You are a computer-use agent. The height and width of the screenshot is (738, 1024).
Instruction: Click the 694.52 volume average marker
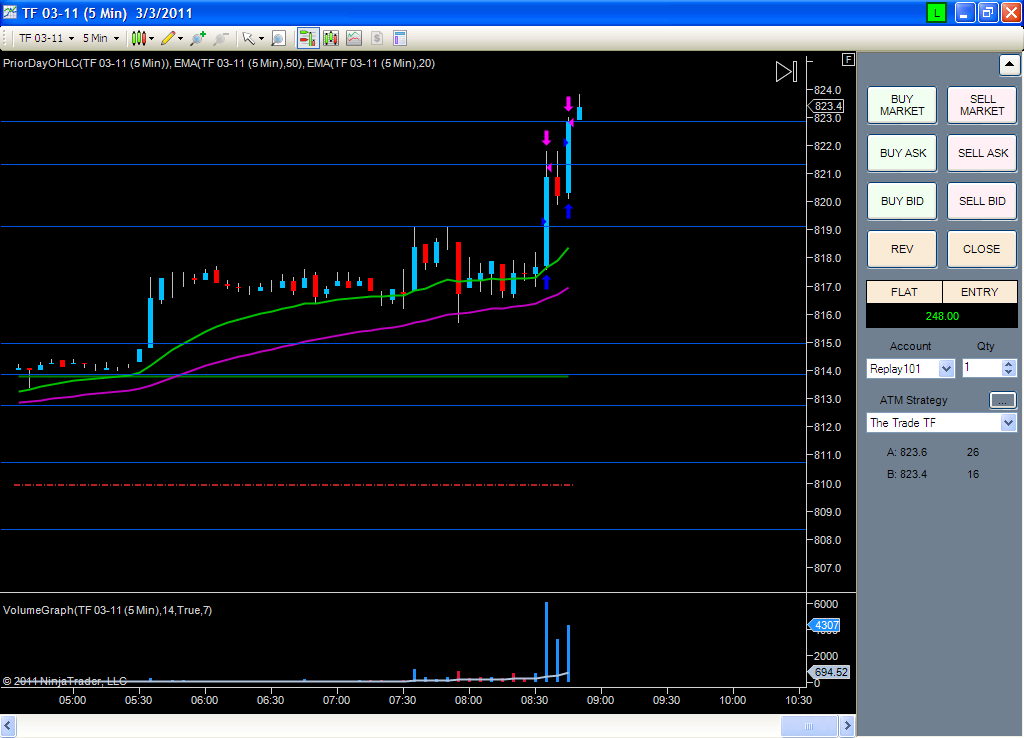[x=829, y=672]
